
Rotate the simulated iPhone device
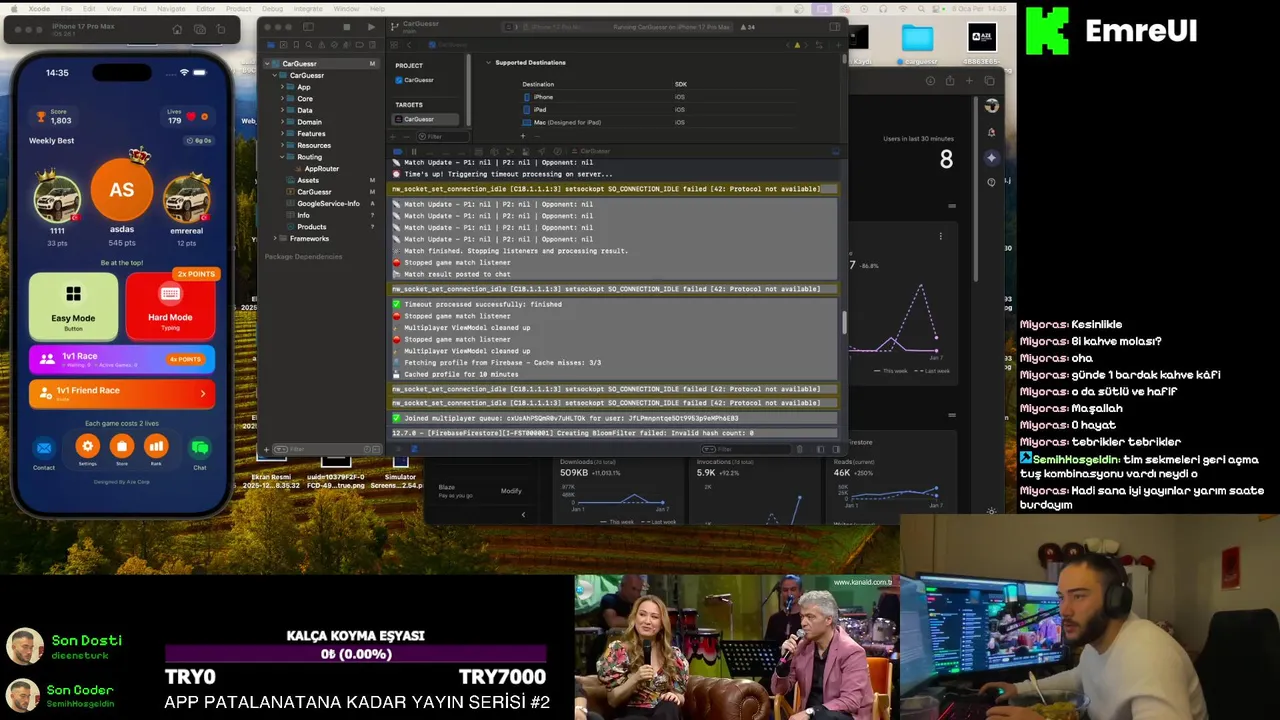click(221, 29)
